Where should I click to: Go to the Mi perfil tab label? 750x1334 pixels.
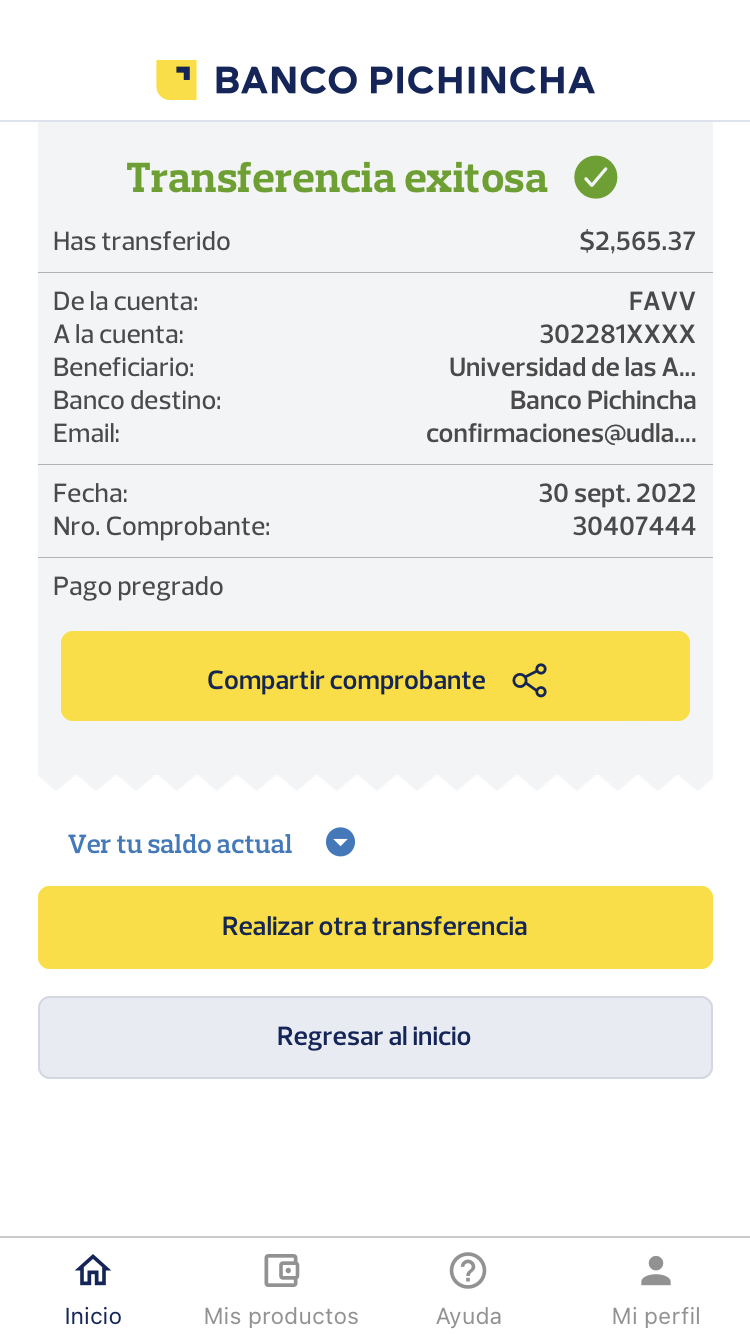click(656, 1315)
